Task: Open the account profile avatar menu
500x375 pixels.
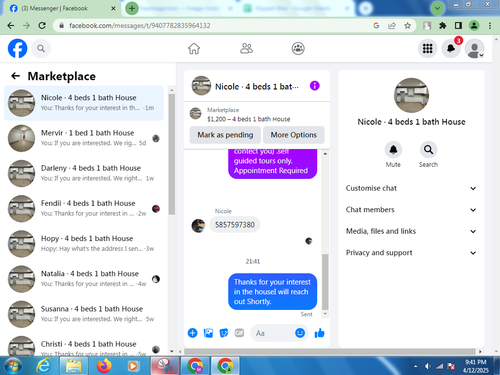Action: click(474, 49)
